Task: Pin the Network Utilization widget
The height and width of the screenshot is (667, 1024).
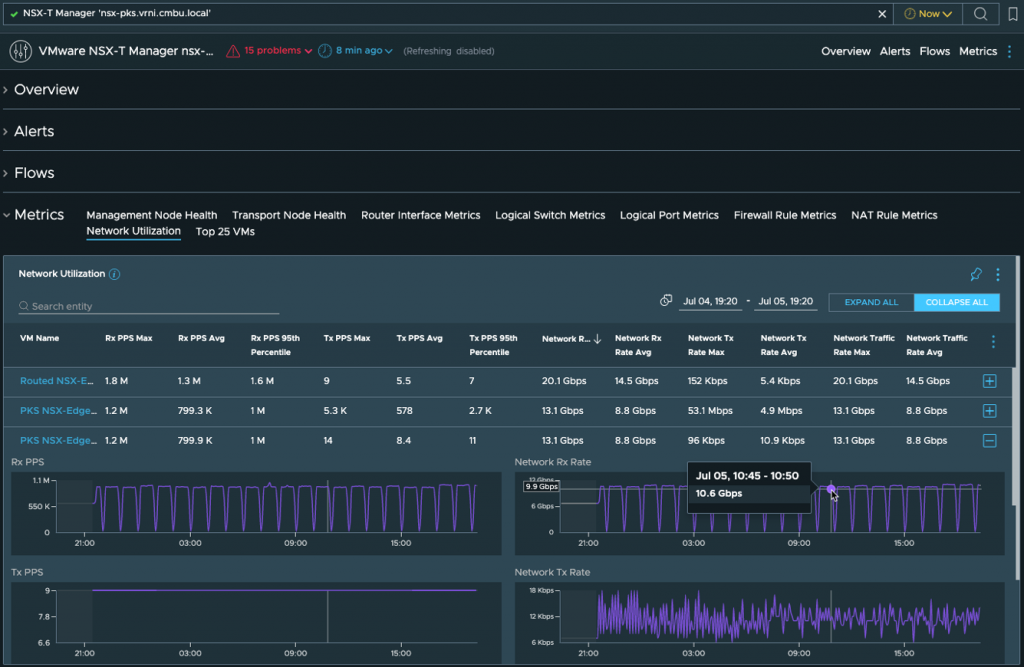Action: coord(976,274)
